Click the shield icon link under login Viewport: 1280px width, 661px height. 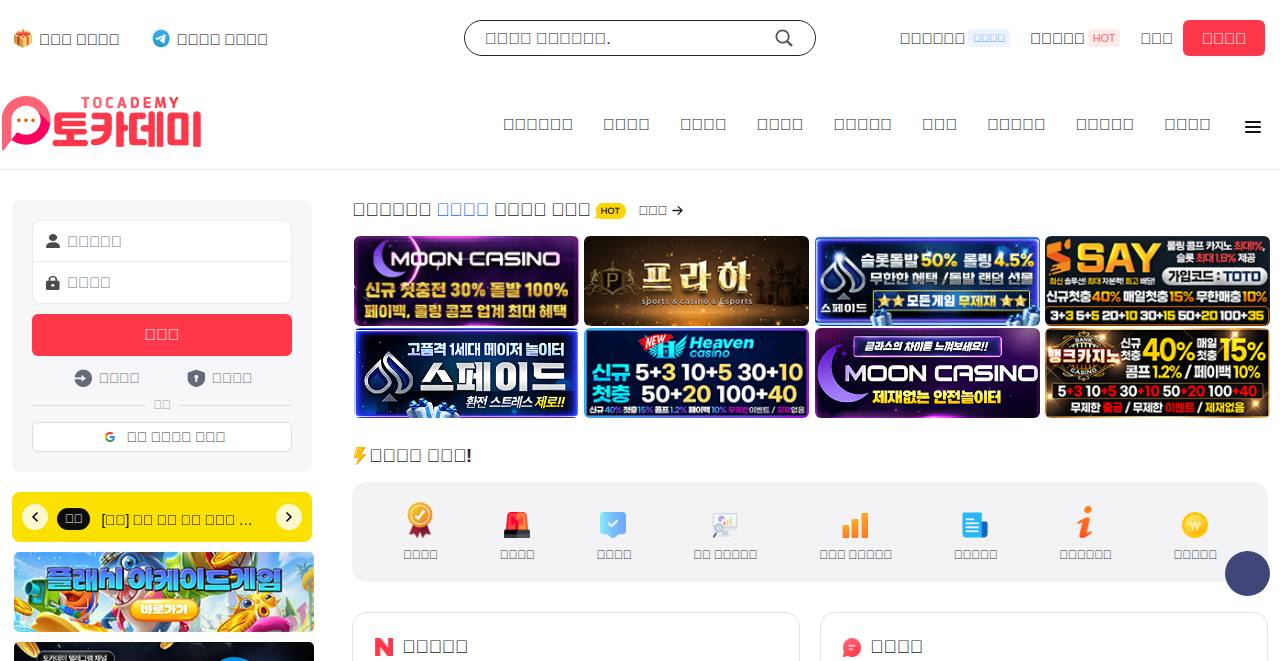click(220, 378)
